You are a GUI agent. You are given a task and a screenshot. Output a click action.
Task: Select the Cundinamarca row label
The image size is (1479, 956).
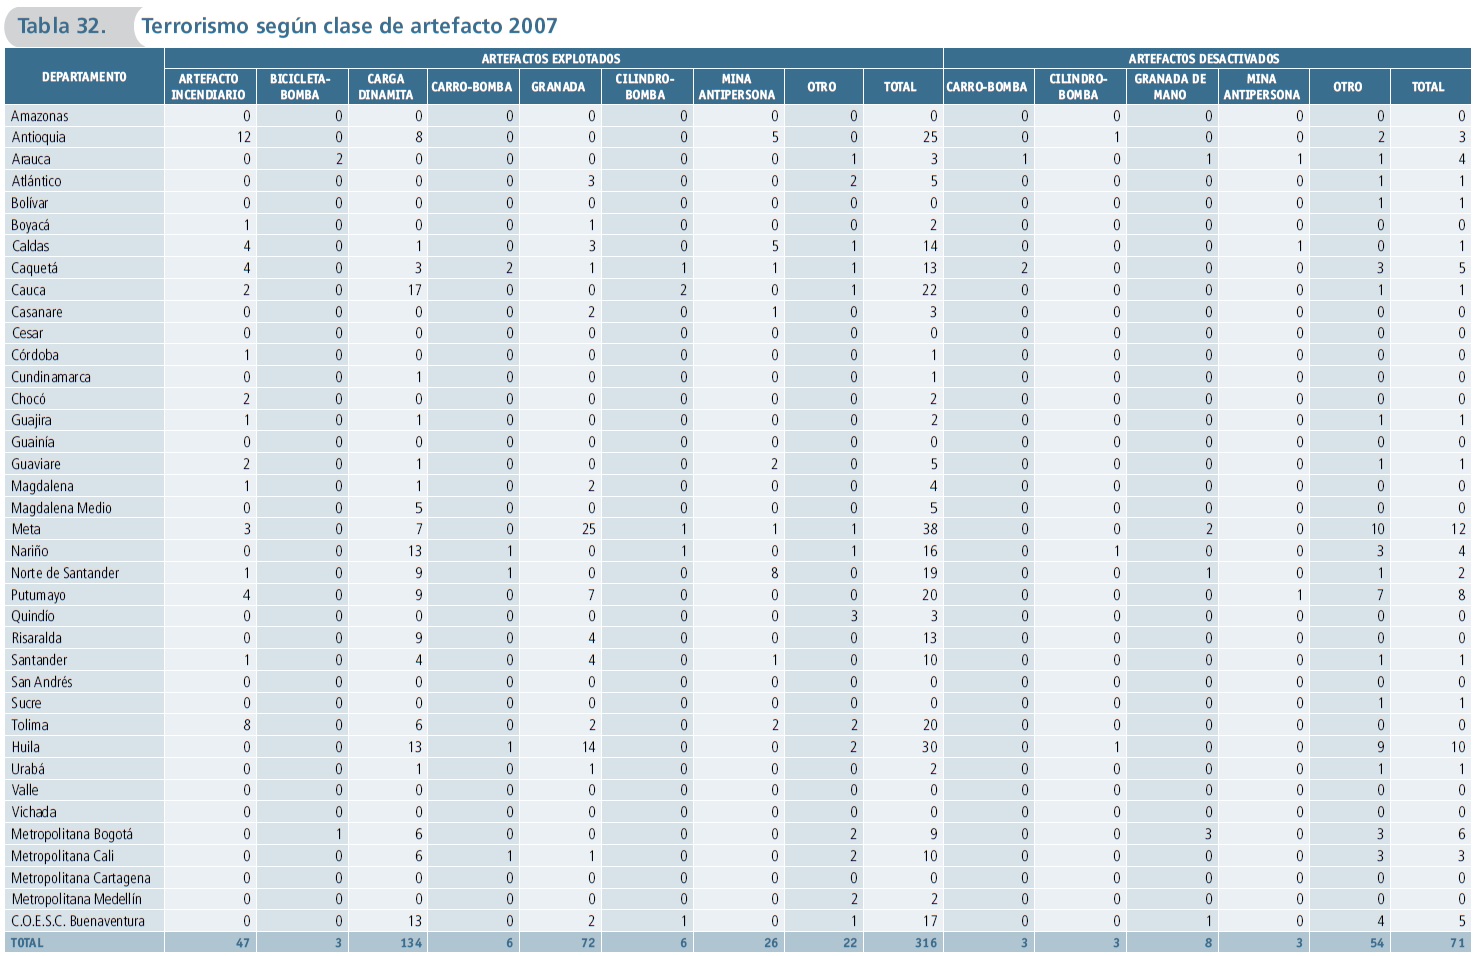click(x=51, y=377)
